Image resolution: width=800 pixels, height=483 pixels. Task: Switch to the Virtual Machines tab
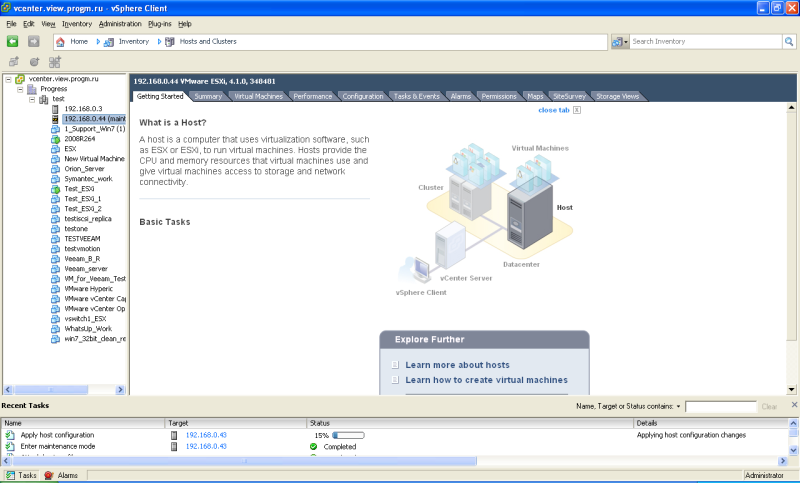tap(258, 96)
